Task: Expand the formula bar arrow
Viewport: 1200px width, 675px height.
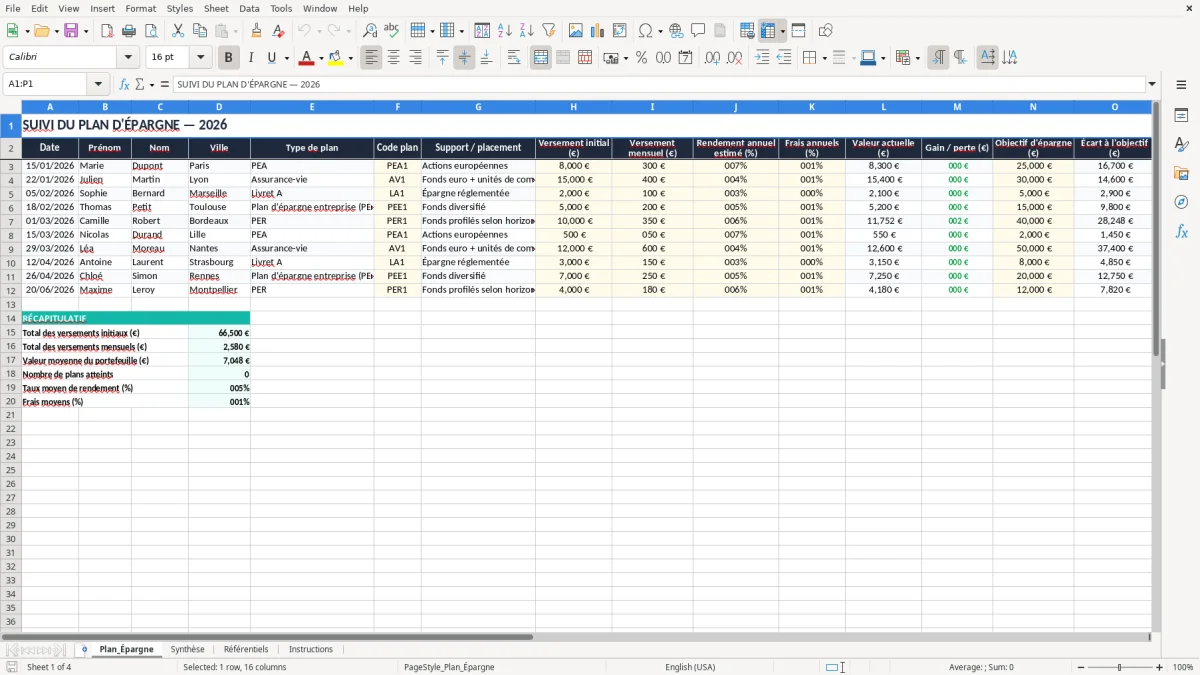Action: [x=1152, y=84]
